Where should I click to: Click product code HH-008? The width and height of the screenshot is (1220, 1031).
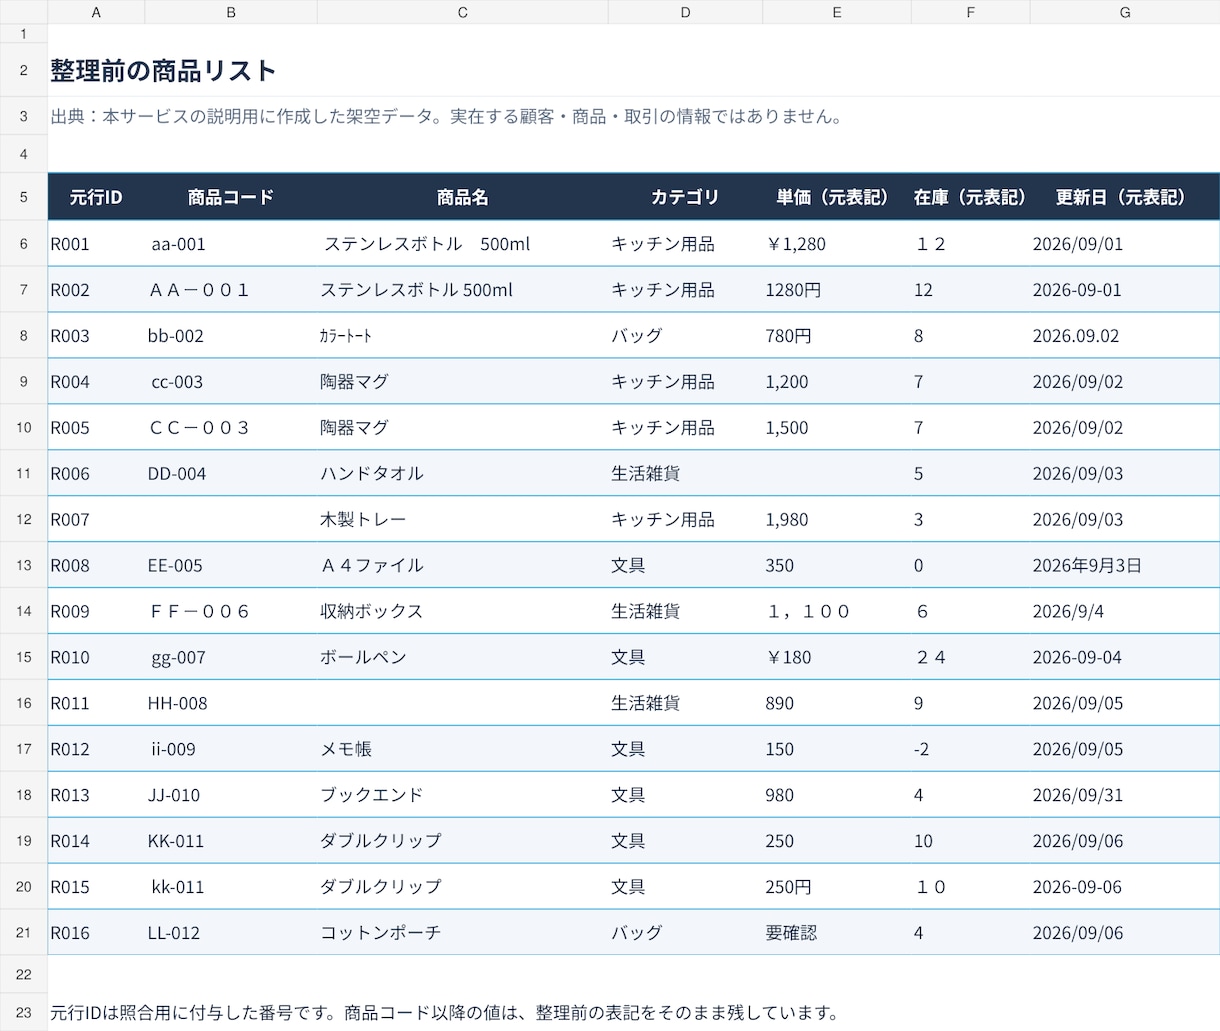231,703
